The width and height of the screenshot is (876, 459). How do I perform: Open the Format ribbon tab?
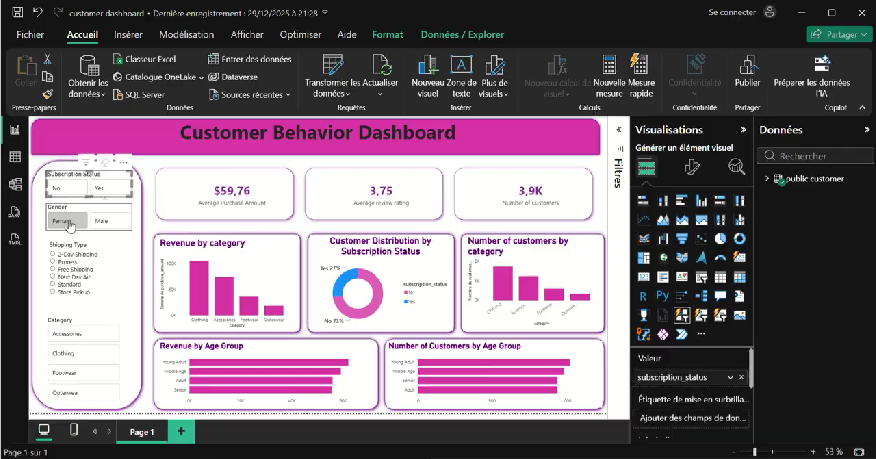point(387,35)
